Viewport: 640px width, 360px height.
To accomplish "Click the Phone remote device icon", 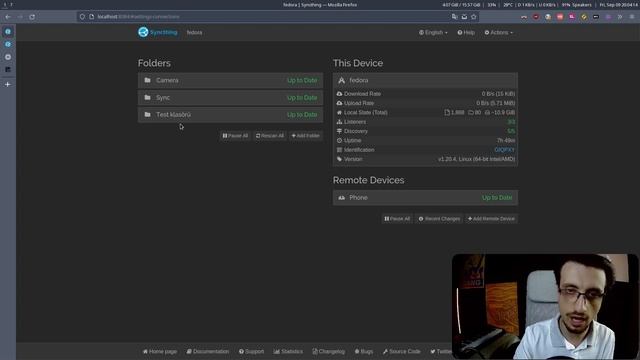I will point(342,198).
